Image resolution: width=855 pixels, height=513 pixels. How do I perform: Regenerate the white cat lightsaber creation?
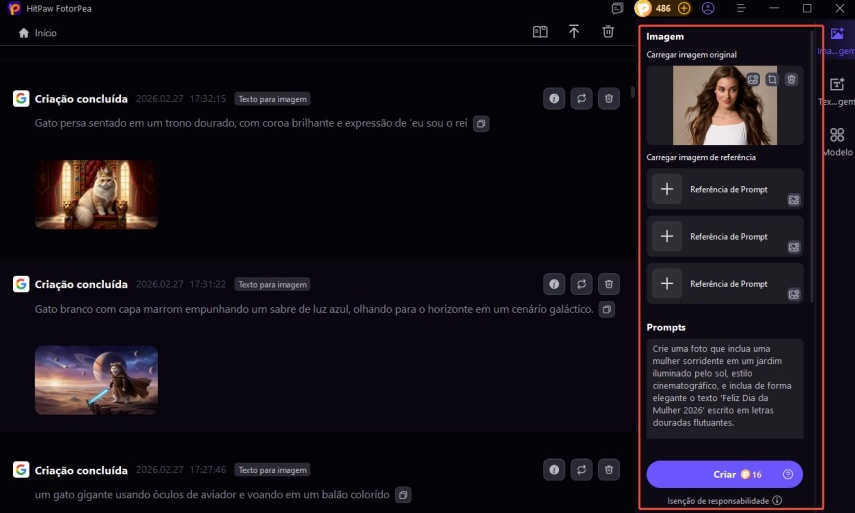[581, 284]
